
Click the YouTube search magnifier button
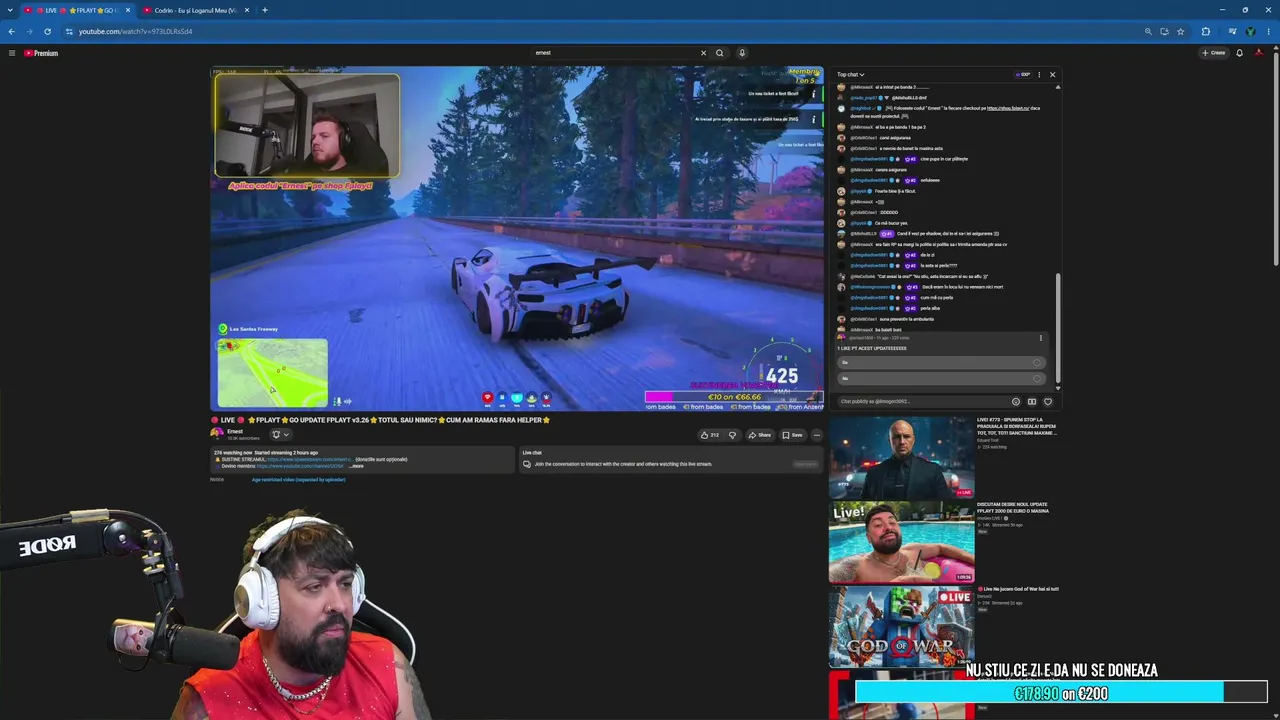(719, 53)
